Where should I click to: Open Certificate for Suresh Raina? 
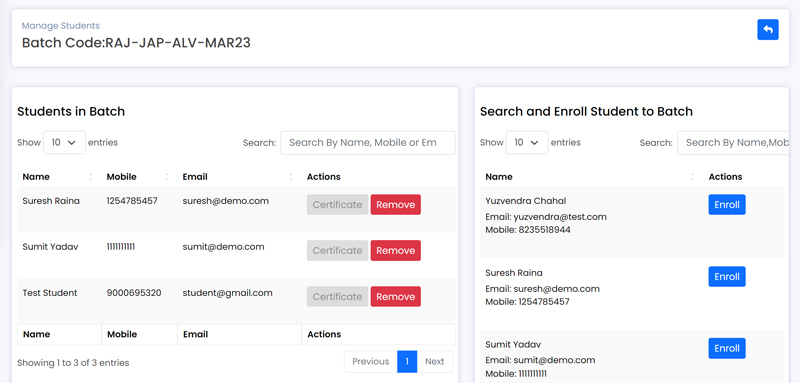337,205
